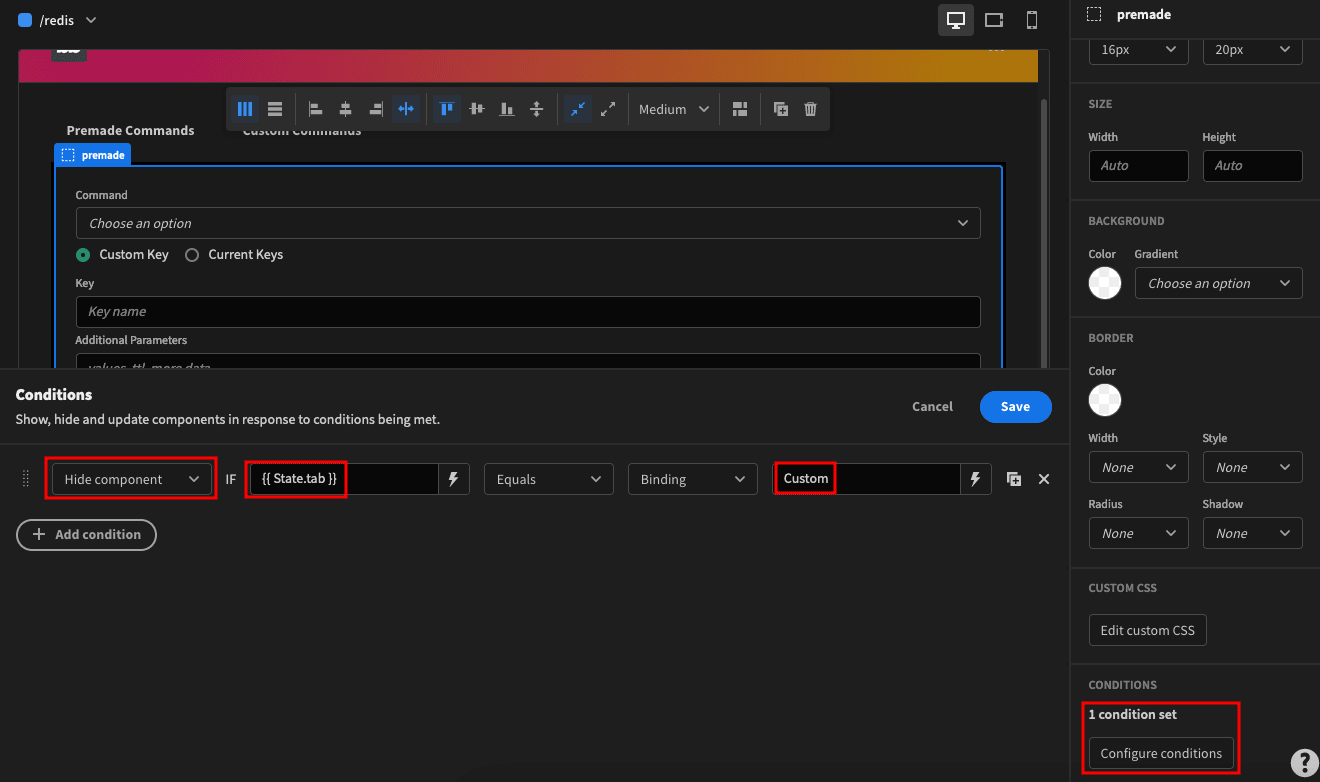Screen dimensions: 1320x782
Task: Open Configure conditions button
Action: click(x=1161, y=753)
